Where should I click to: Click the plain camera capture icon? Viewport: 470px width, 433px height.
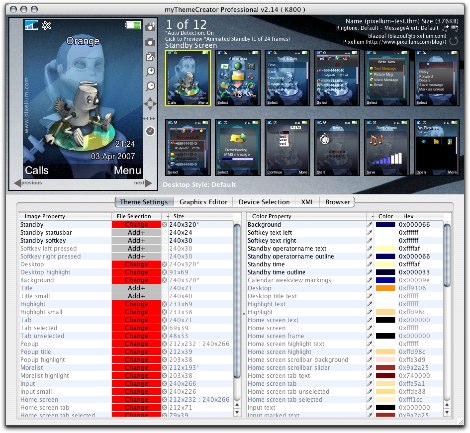click(x=150, y=42)
